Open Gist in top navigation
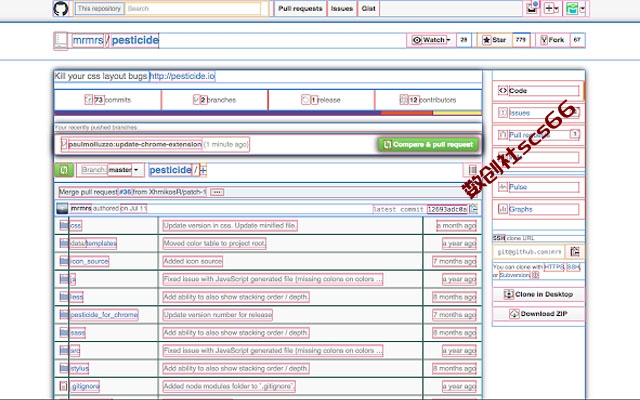The width and height of the screenshot is (640, 400). 368,9
